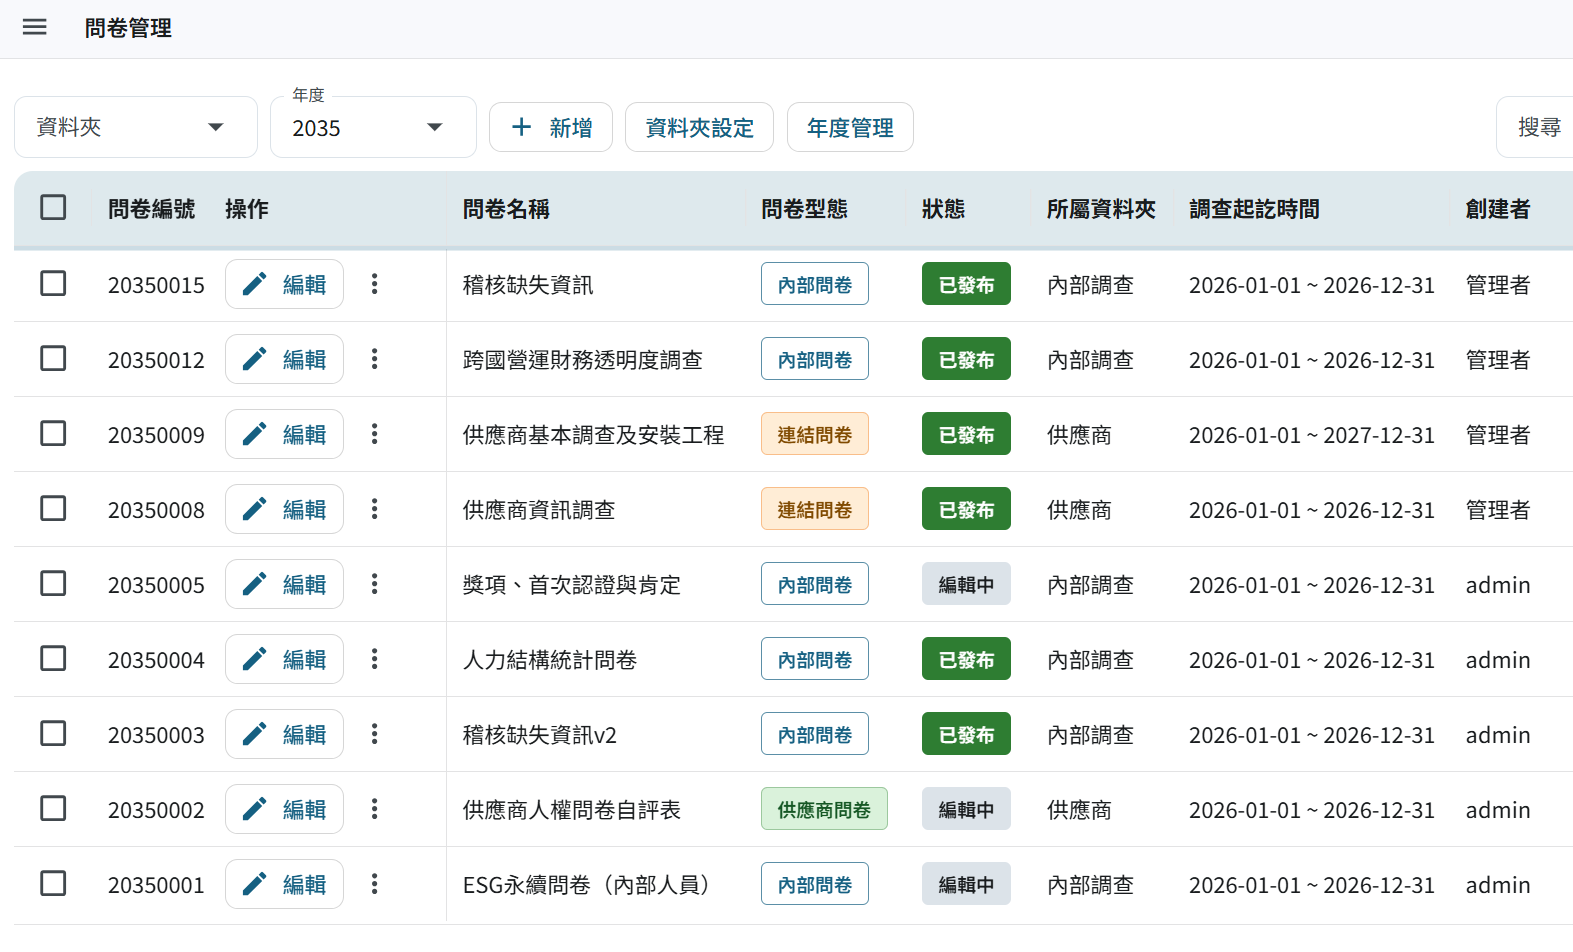1573x952 pixels.
Task: Open 年度管理 year management
Action: 850,127
